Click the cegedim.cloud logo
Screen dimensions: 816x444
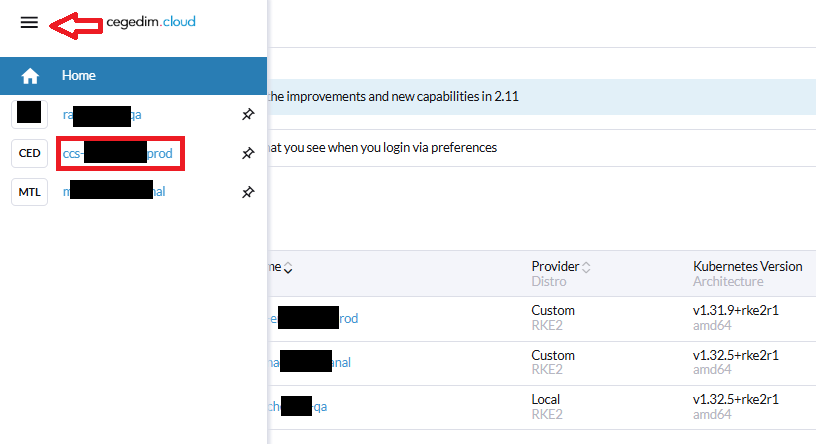tap(152, 24)
